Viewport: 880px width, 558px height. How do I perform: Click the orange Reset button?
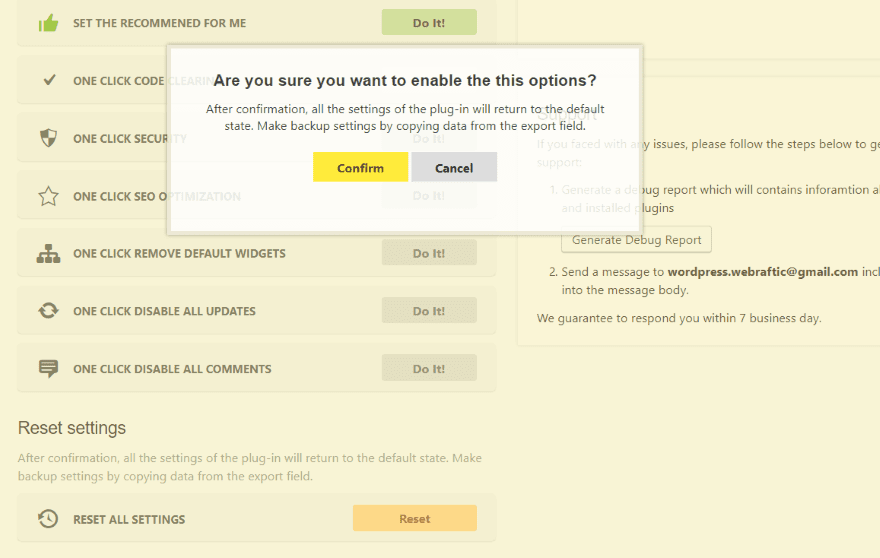click(x=415, y=518)
